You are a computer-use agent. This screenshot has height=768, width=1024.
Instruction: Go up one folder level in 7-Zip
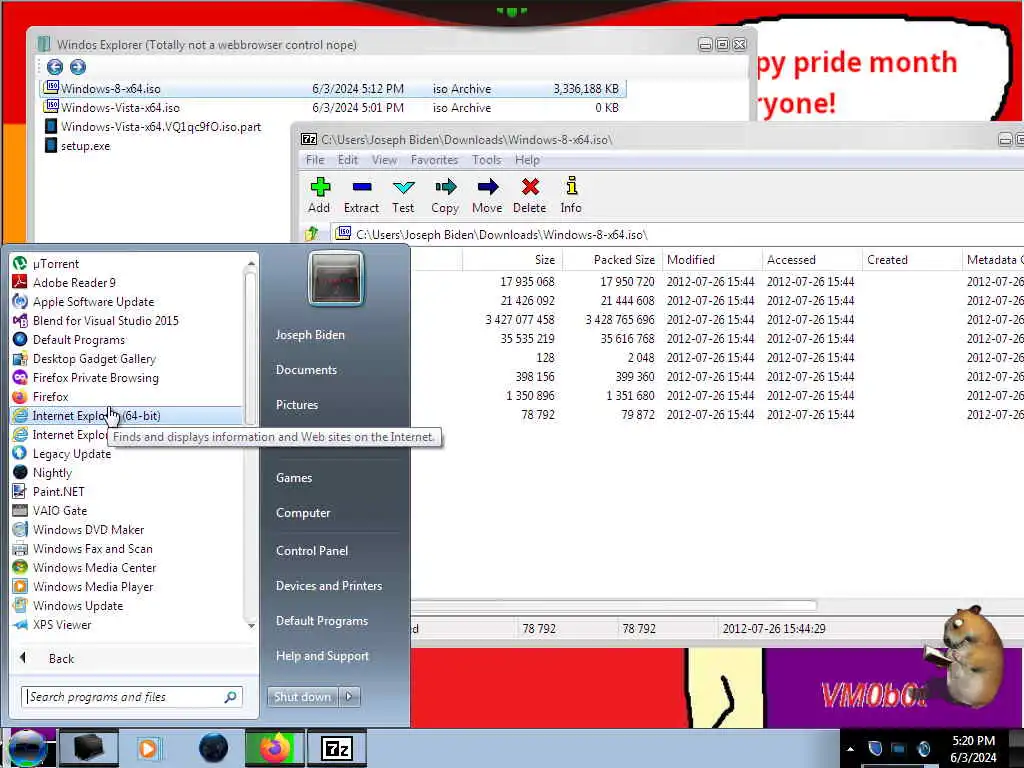click(x=312, y=234)
